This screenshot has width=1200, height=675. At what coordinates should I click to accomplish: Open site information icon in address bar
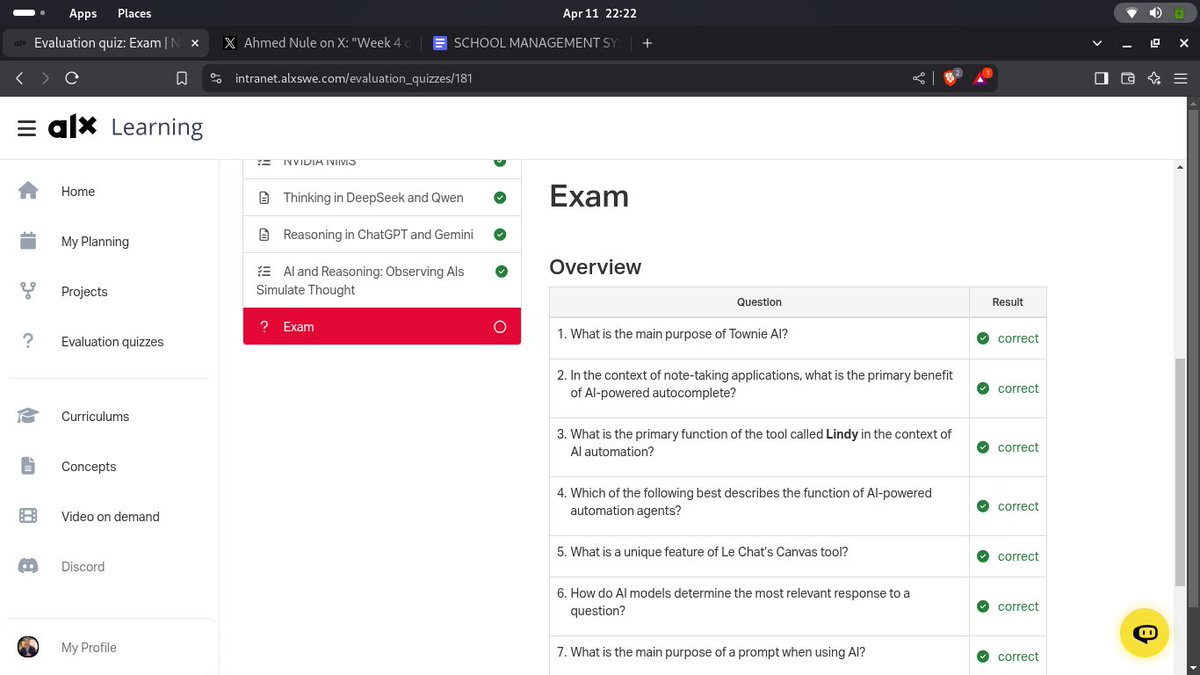coord(215,78)
